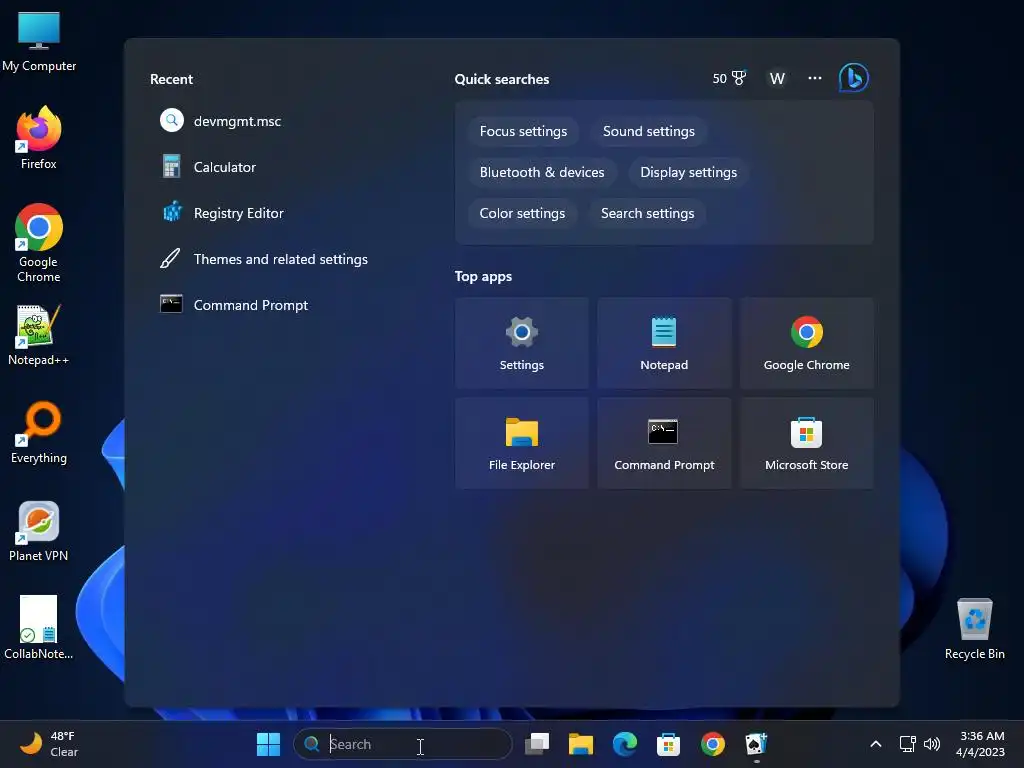1024x768 pixels.
Task: Select Color settings quick search
Action: [522, 214]
